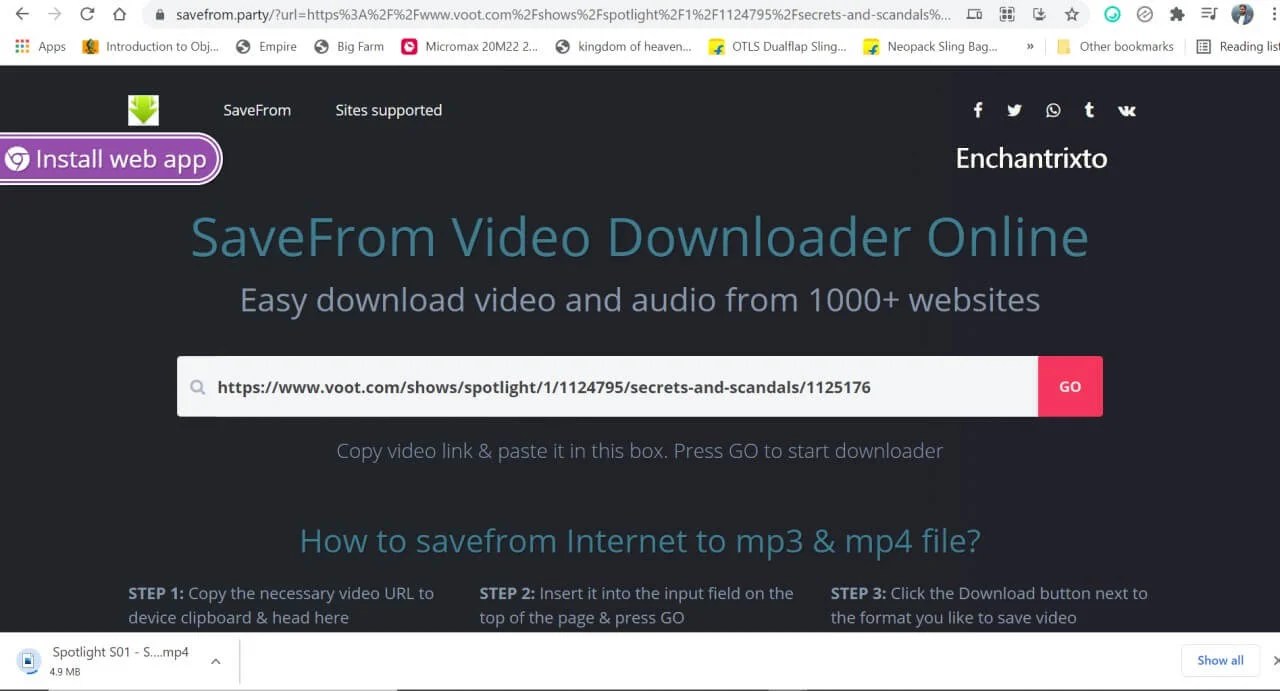1280x691 pixels.
Task: Open 'OTLS Dualflap Sling' bookmark
Action: tap(777, 46)
